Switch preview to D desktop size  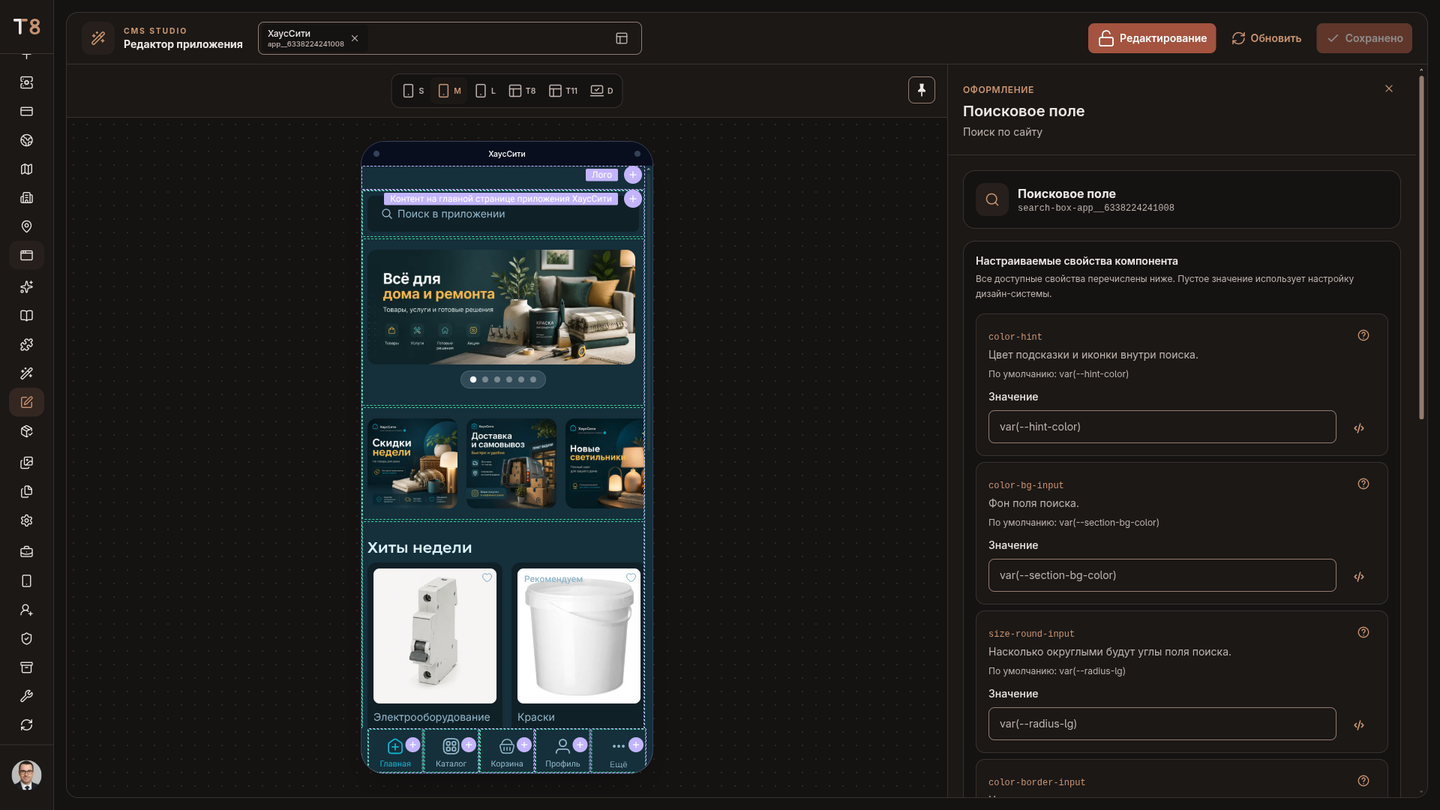point(602,91)
